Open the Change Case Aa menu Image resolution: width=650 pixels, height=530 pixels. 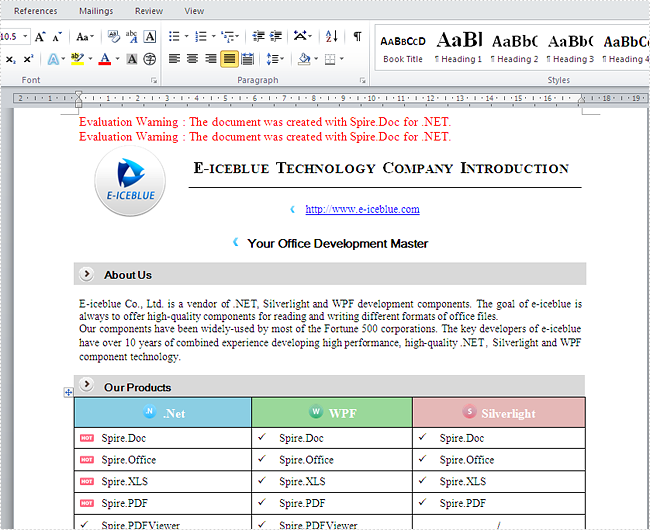coord(85,36)
